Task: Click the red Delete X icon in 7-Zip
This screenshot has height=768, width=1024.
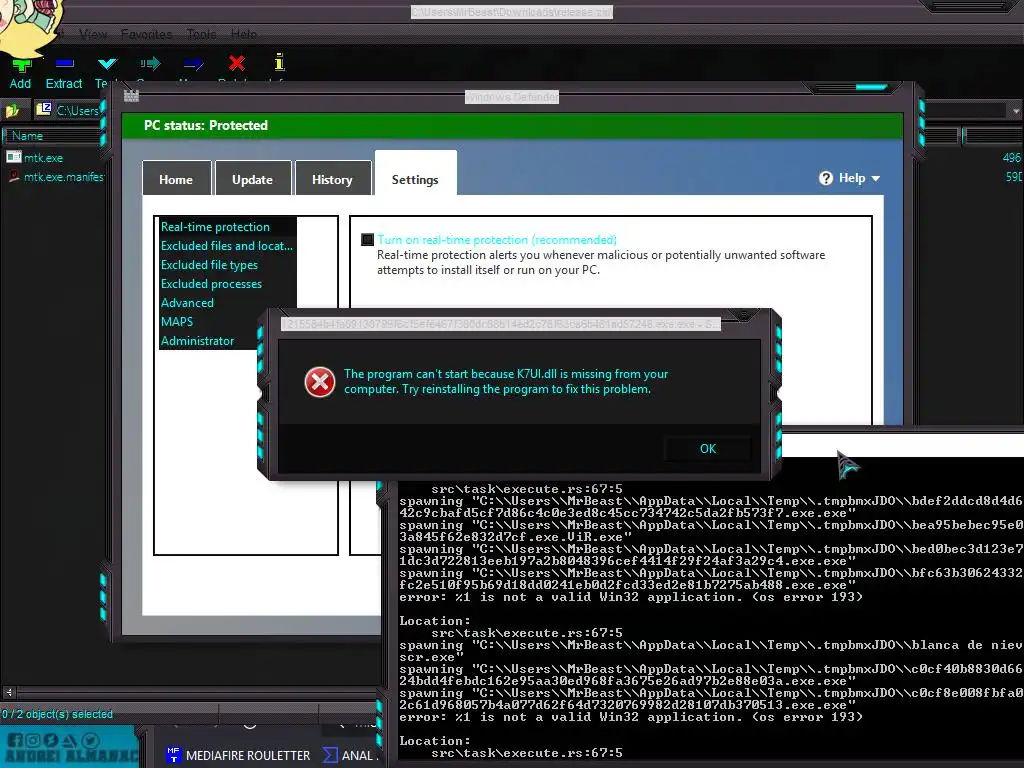Action: pos(236,63)
